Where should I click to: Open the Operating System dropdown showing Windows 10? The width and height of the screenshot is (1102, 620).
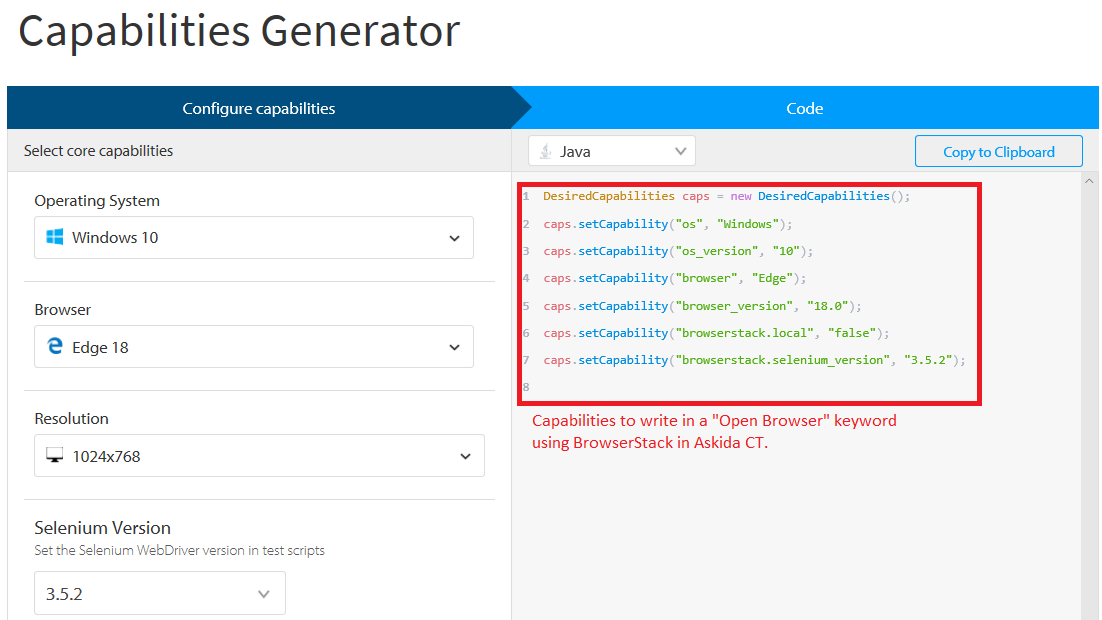click(254, 238)
